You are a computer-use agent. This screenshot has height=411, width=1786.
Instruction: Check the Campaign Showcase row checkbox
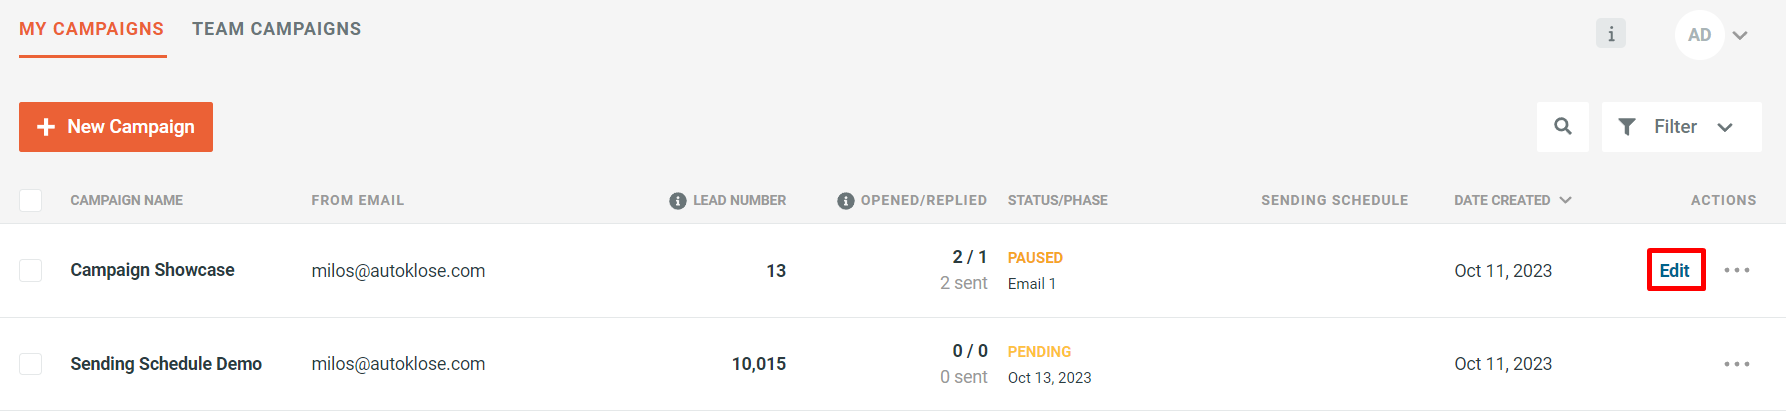click(x=31, y=270)
